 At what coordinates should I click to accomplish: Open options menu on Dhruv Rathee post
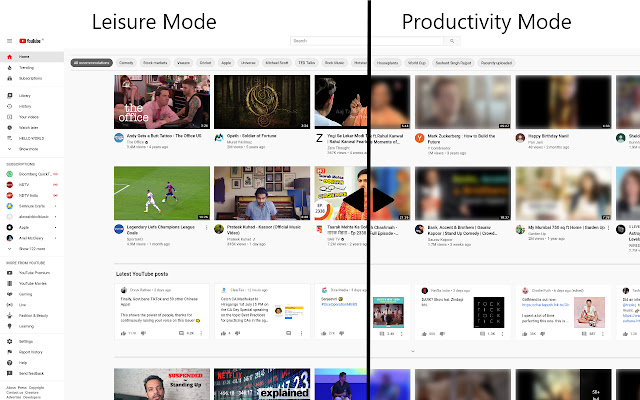pos(201,333)
